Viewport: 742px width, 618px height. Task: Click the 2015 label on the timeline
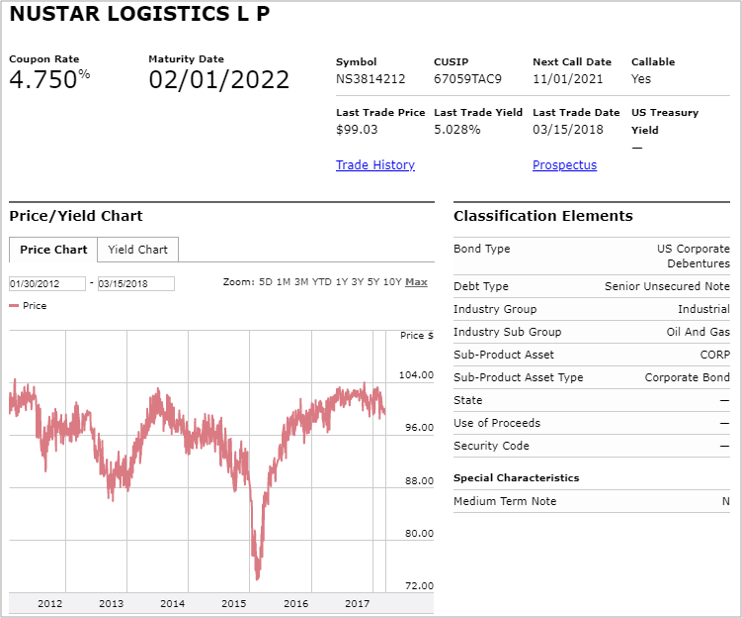(x=234, y=603)
